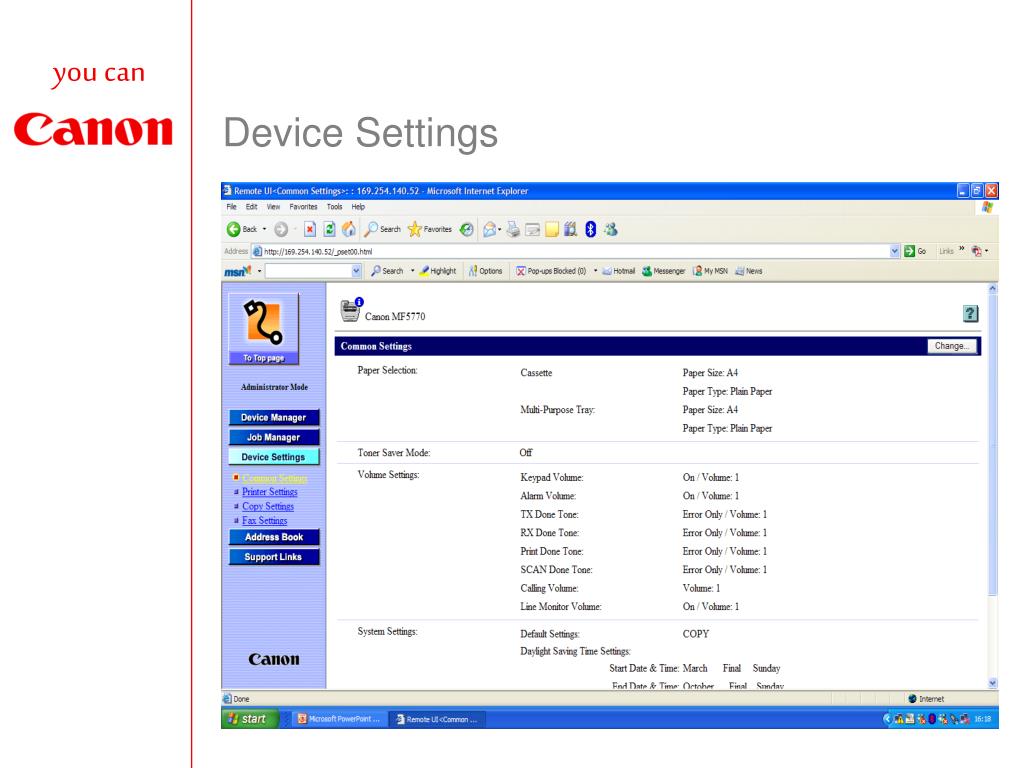1024x768 pixels.
Task: Click MSN toolbar Search button
Action: 387,271
